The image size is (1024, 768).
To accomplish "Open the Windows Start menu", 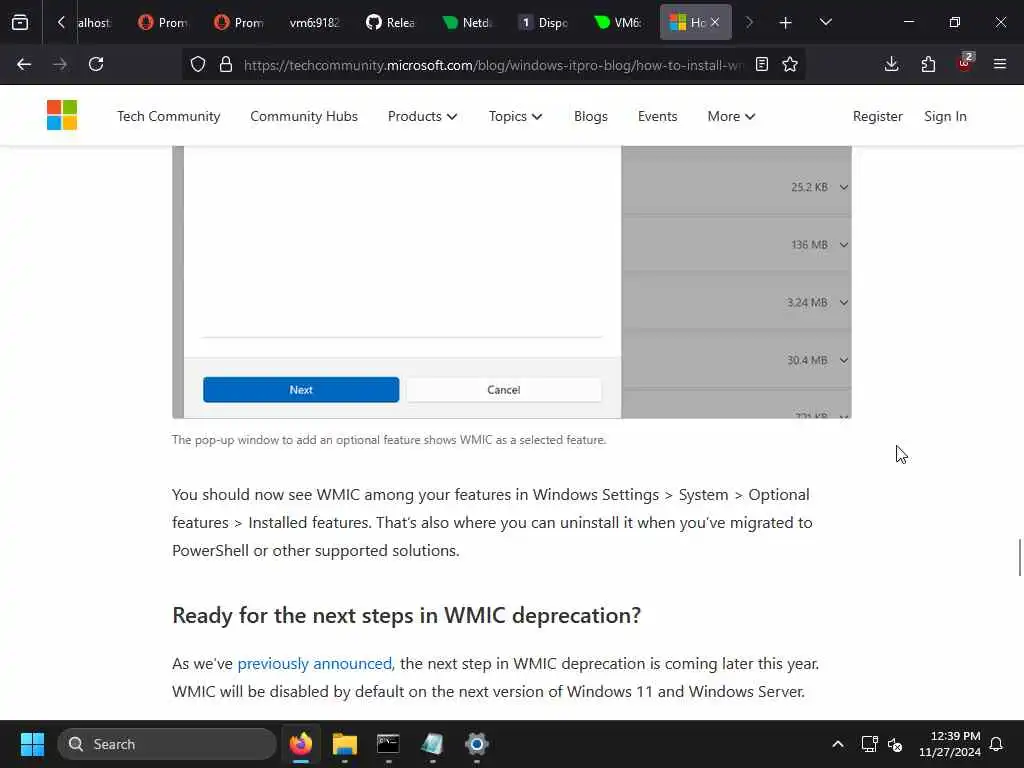I will [x=32, y=744].
